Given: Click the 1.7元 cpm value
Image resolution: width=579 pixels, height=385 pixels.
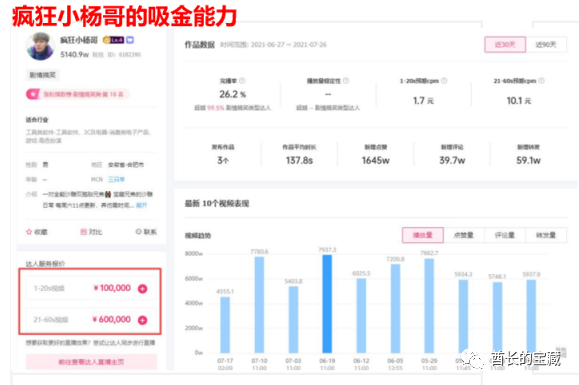Looking at the screenshot, I should pyautogui.click(x=423, y=101).
